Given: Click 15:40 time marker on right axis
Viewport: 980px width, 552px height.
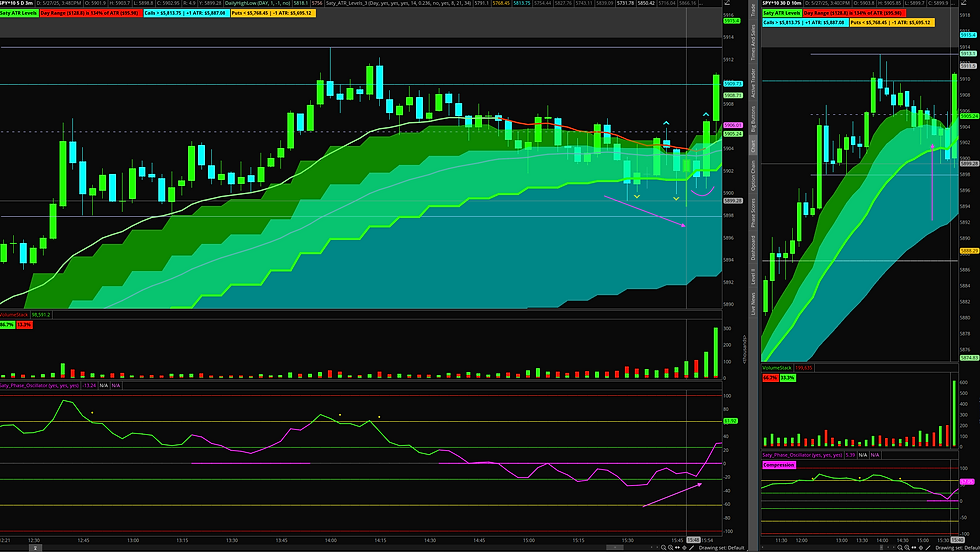Looking at the screenshot, I should tap(957, 540).
